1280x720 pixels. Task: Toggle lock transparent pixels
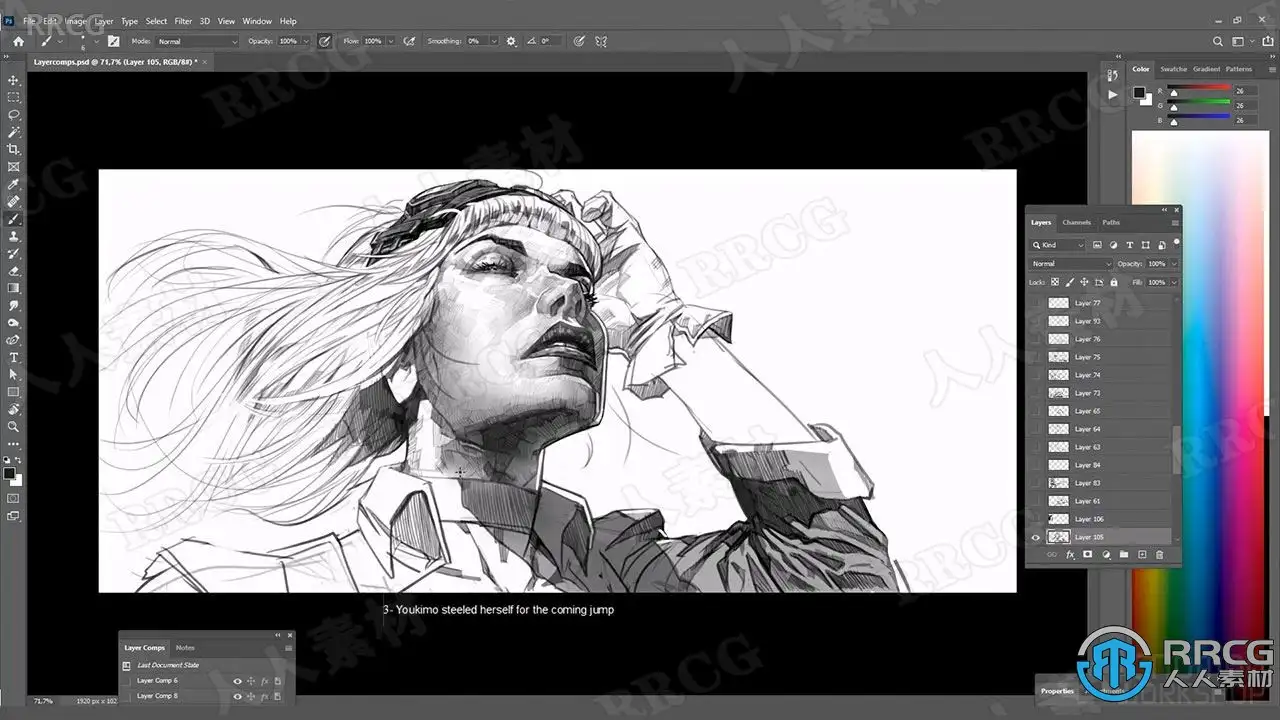coord(1055,282)
